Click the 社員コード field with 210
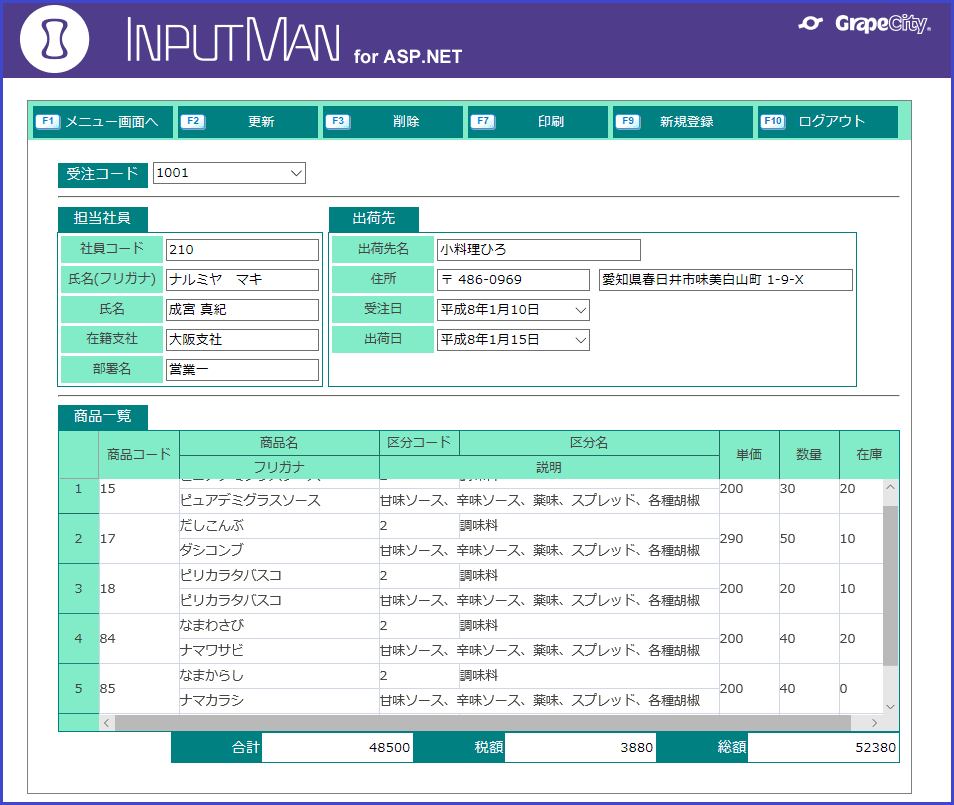The width and height of the screenshot is (954, 805). [x=242, y=249]
